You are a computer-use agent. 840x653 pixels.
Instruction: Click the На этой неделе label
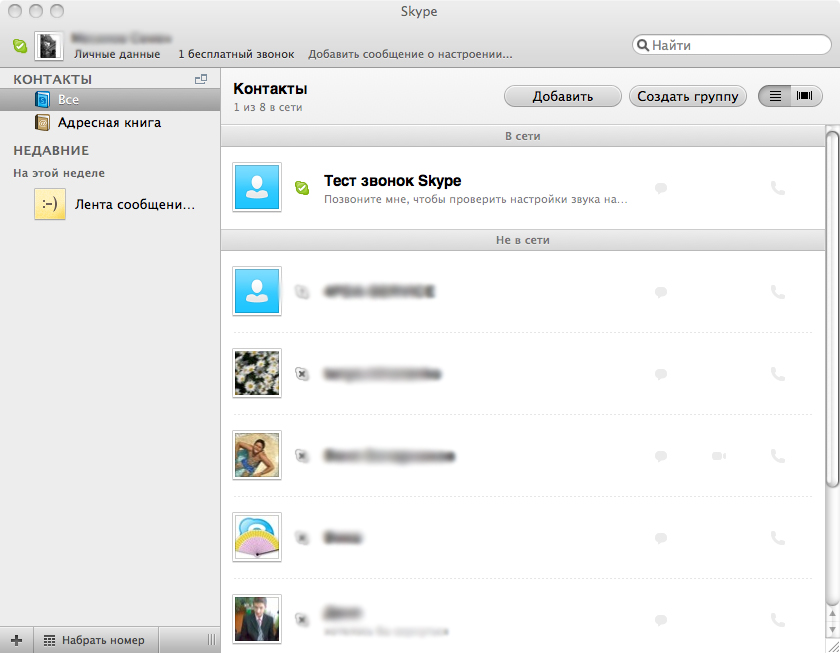tap(59, 173)
